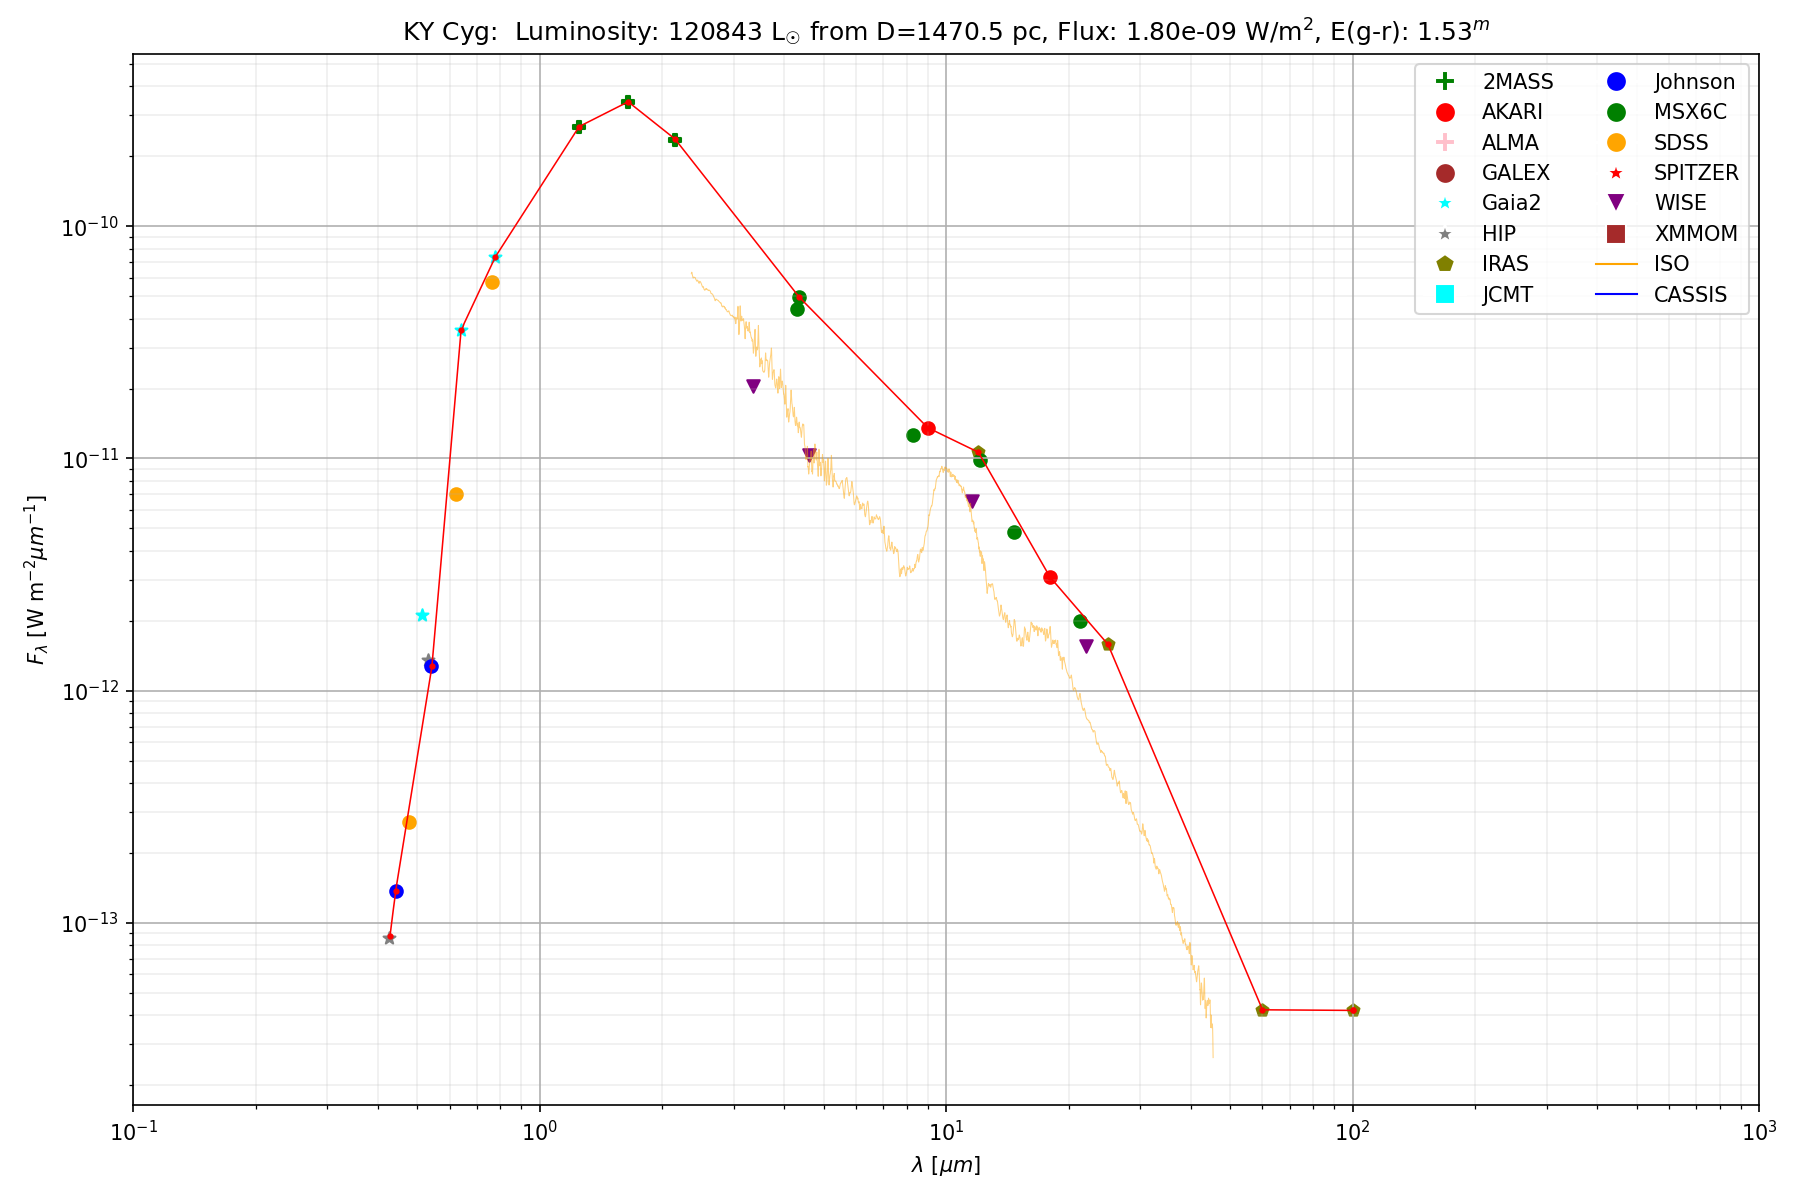Click the XMMOM brown square legend marker
The width and height of the screenshot is (1800, 1200).
point(1616,234)
